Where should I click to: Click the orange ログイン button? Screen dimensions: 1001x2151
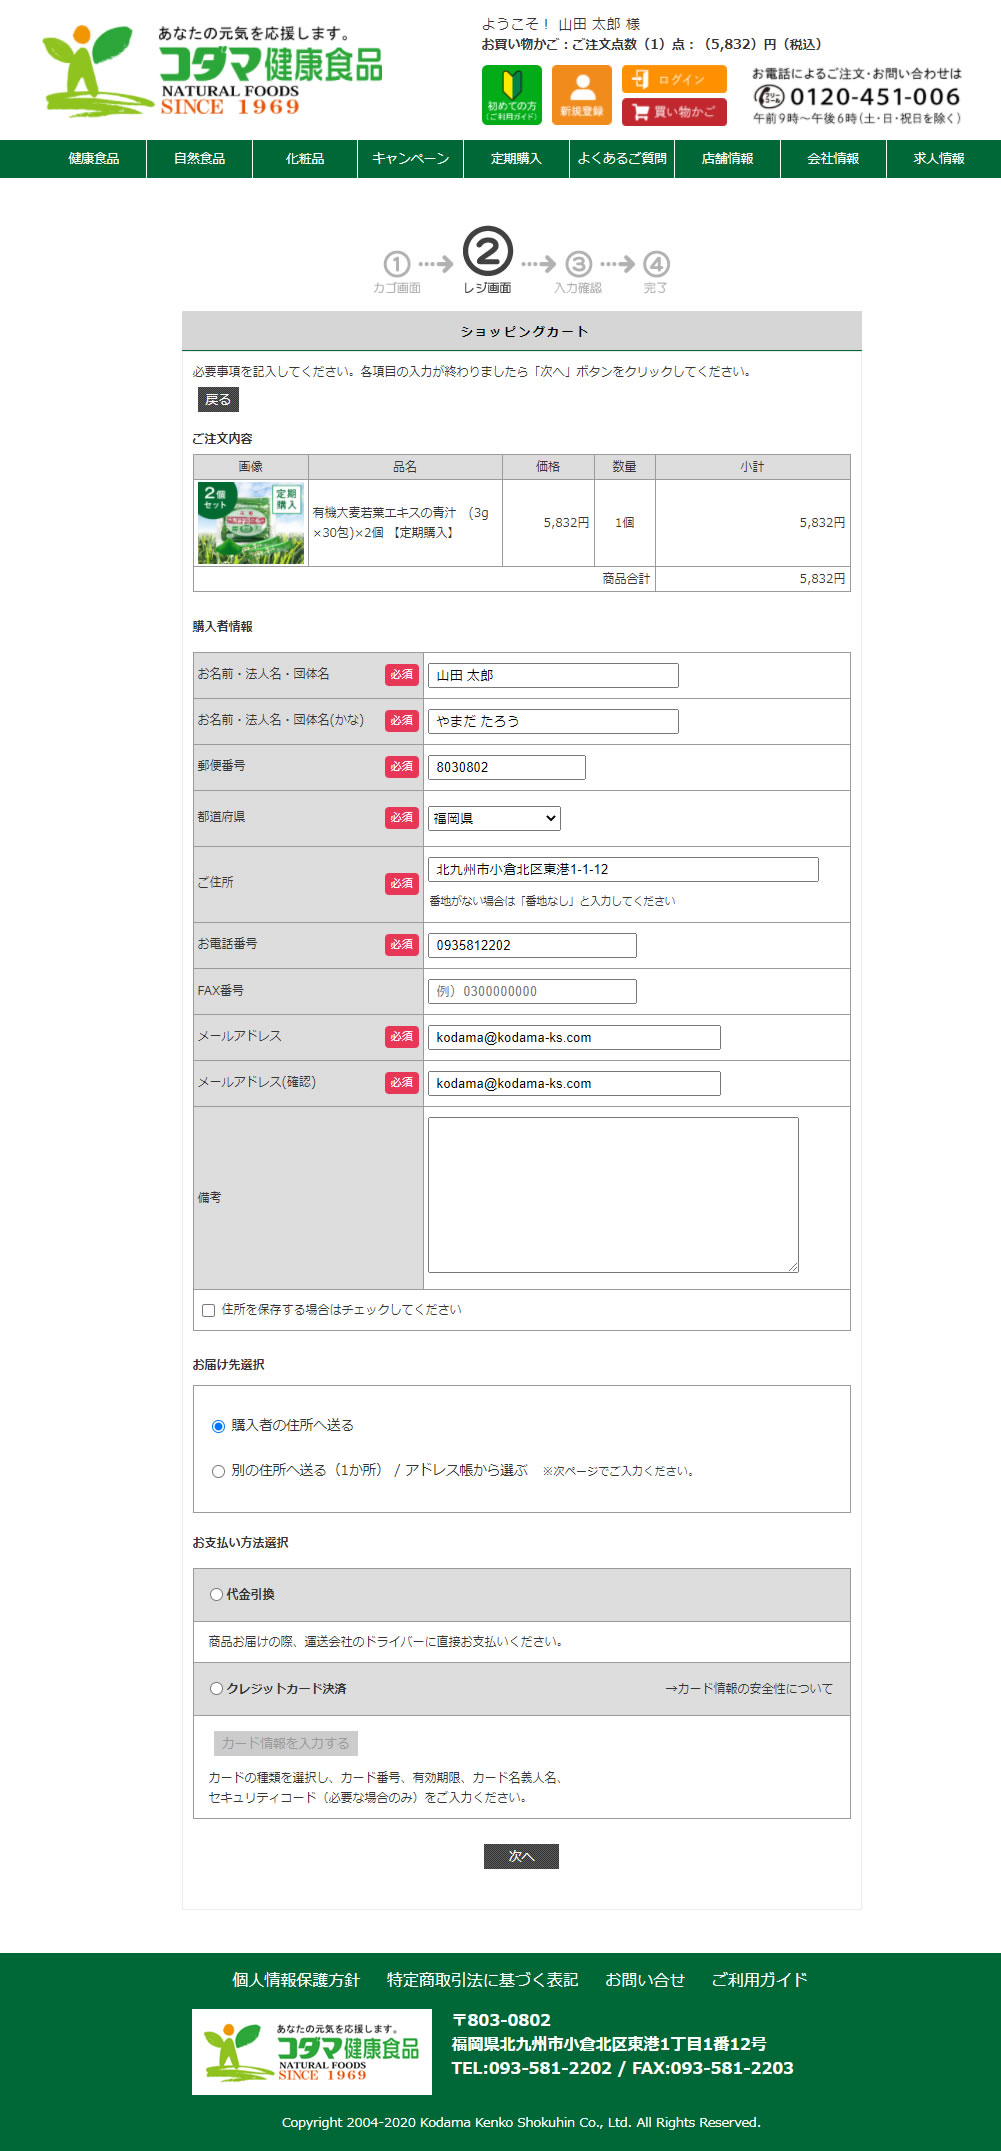(x=674, y=79)
